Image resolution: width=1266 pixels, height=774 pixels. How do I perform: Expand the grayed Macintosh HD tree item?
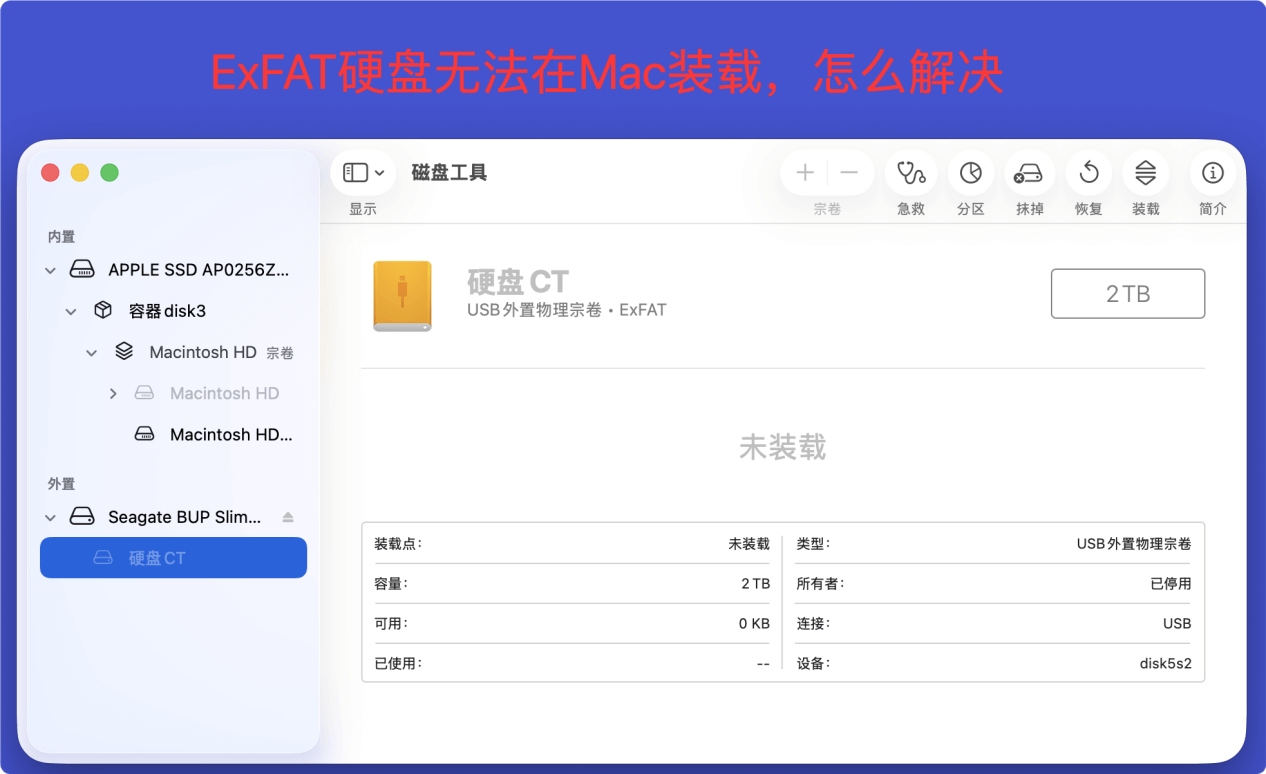click(113, 393)
